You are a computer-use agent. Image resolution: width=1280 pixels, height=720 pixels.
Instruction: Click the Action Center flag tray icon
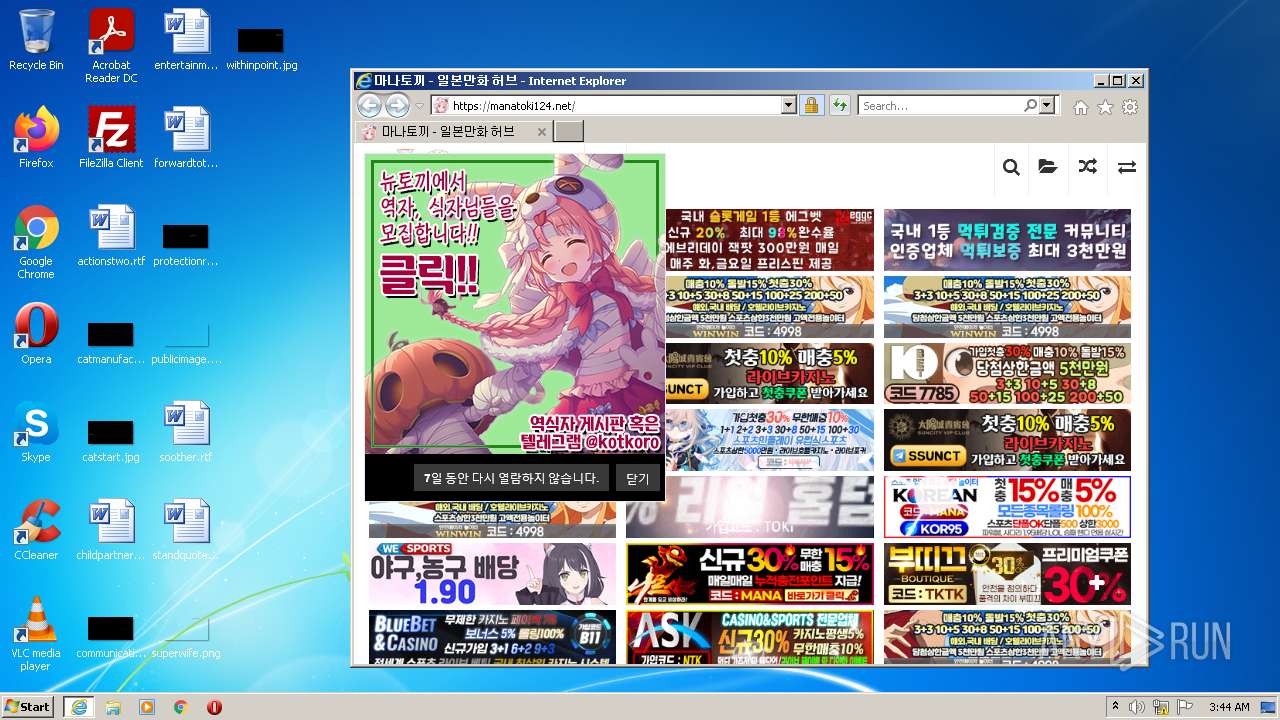click(1185, 707)
